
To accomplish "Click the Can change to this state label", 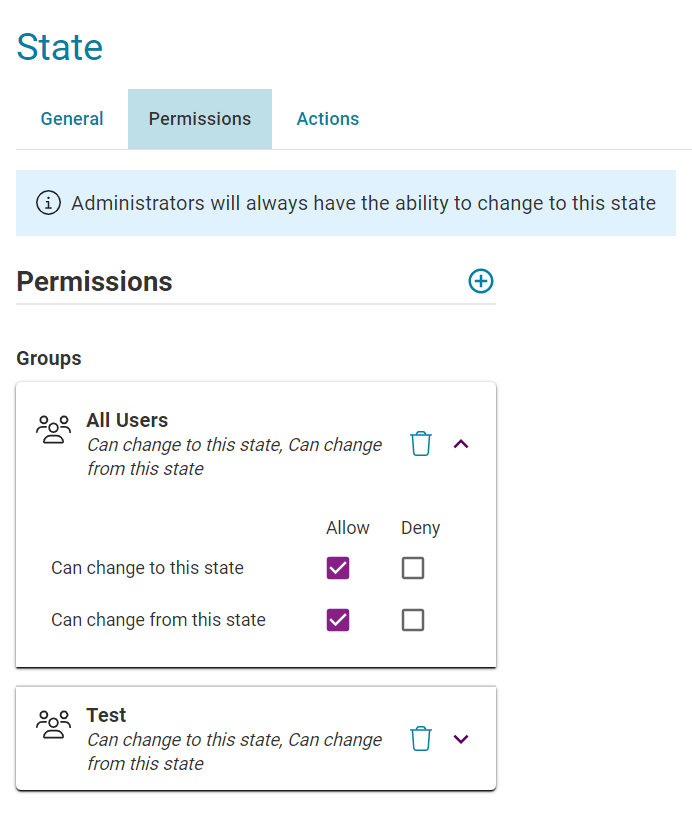I will pos(147,568).
